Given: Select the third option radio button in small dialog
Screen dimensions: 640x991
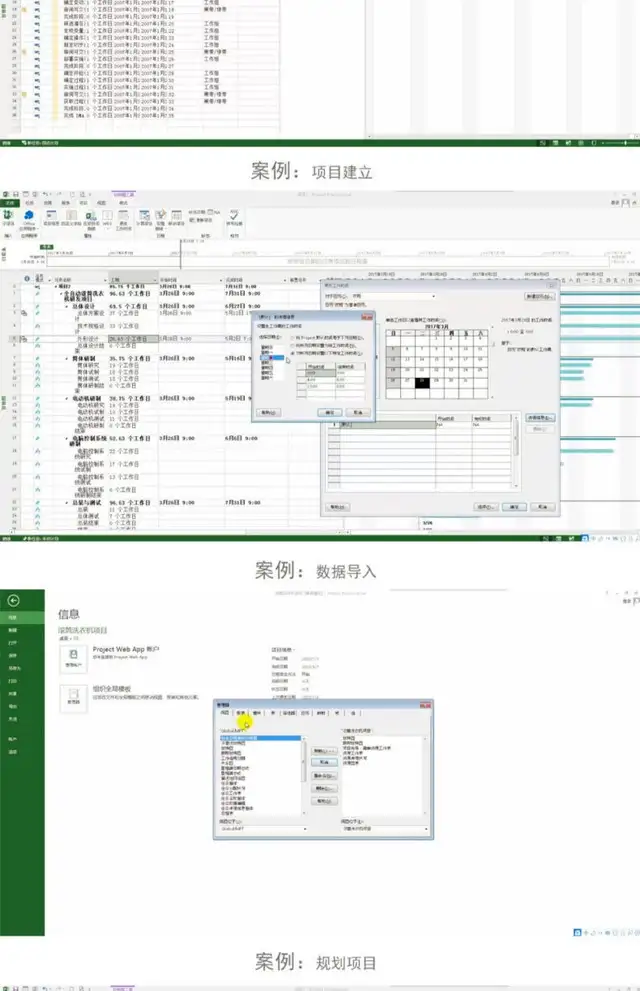Looking at the screenshot, I should [x=293, y=353].
